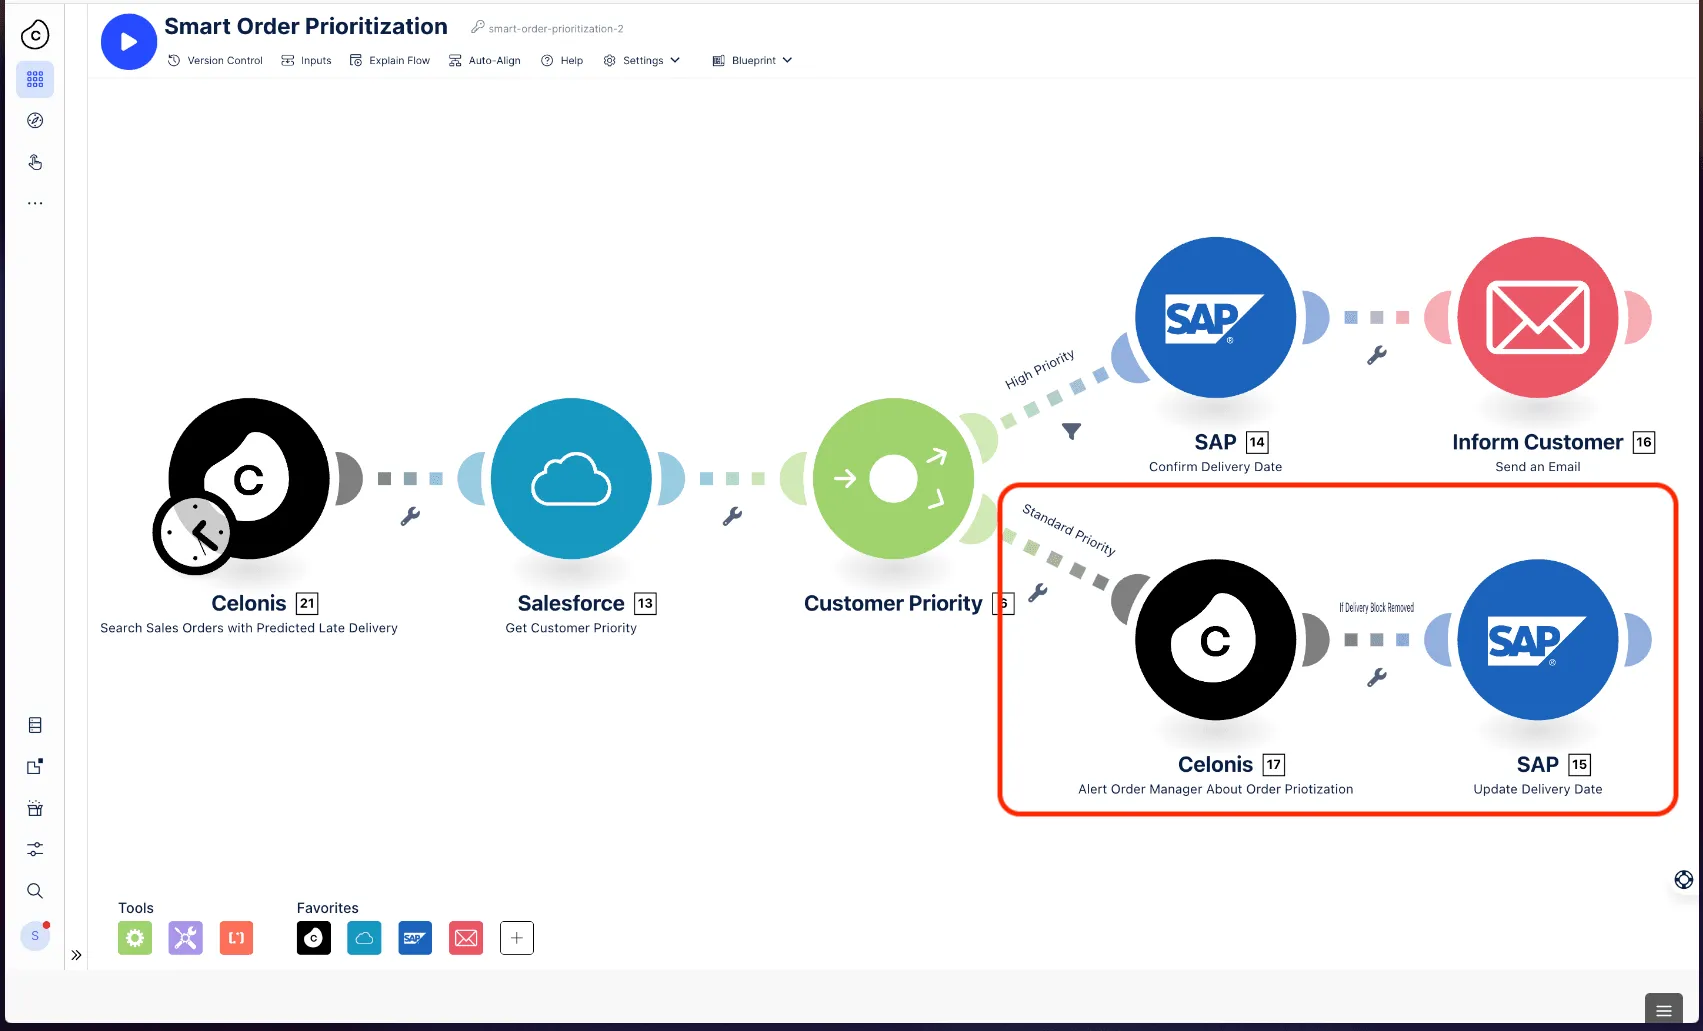Select the hand pointer icon in the sidebar
This screenshot has height=1031, width=1703.
(35, 162)
